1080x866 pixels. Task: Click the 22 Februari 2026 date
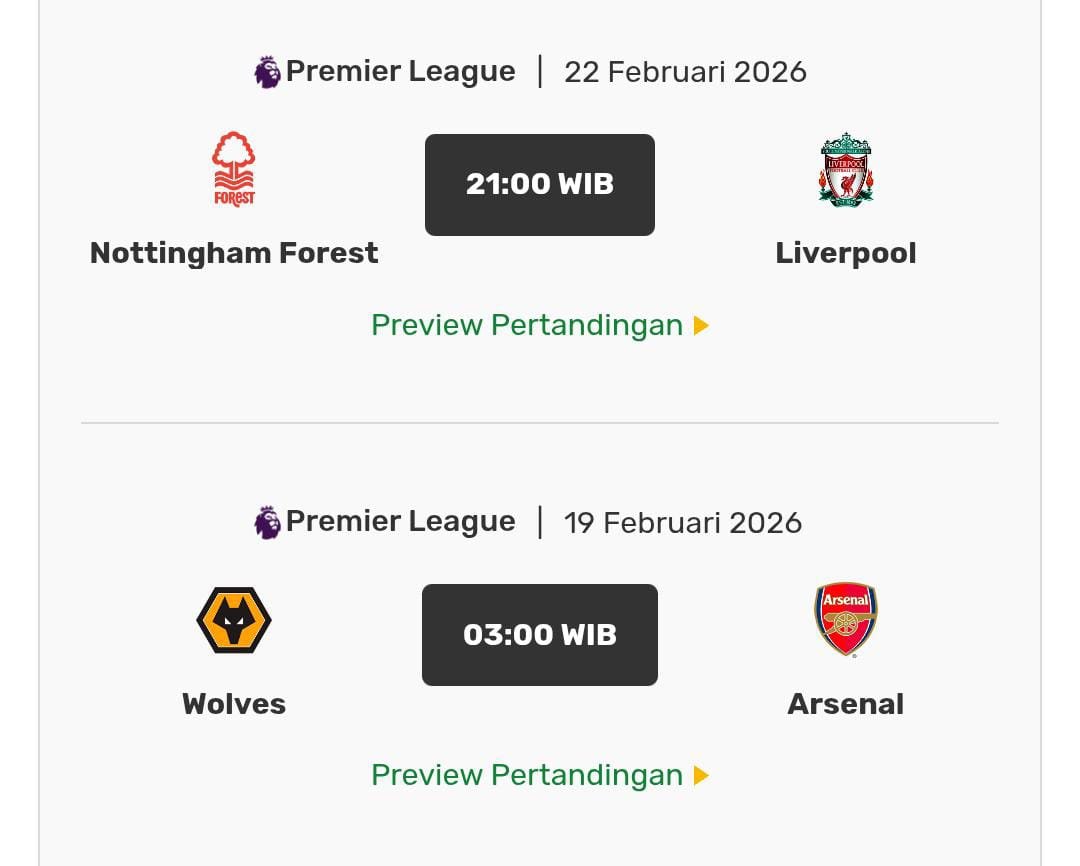(685, 72)
